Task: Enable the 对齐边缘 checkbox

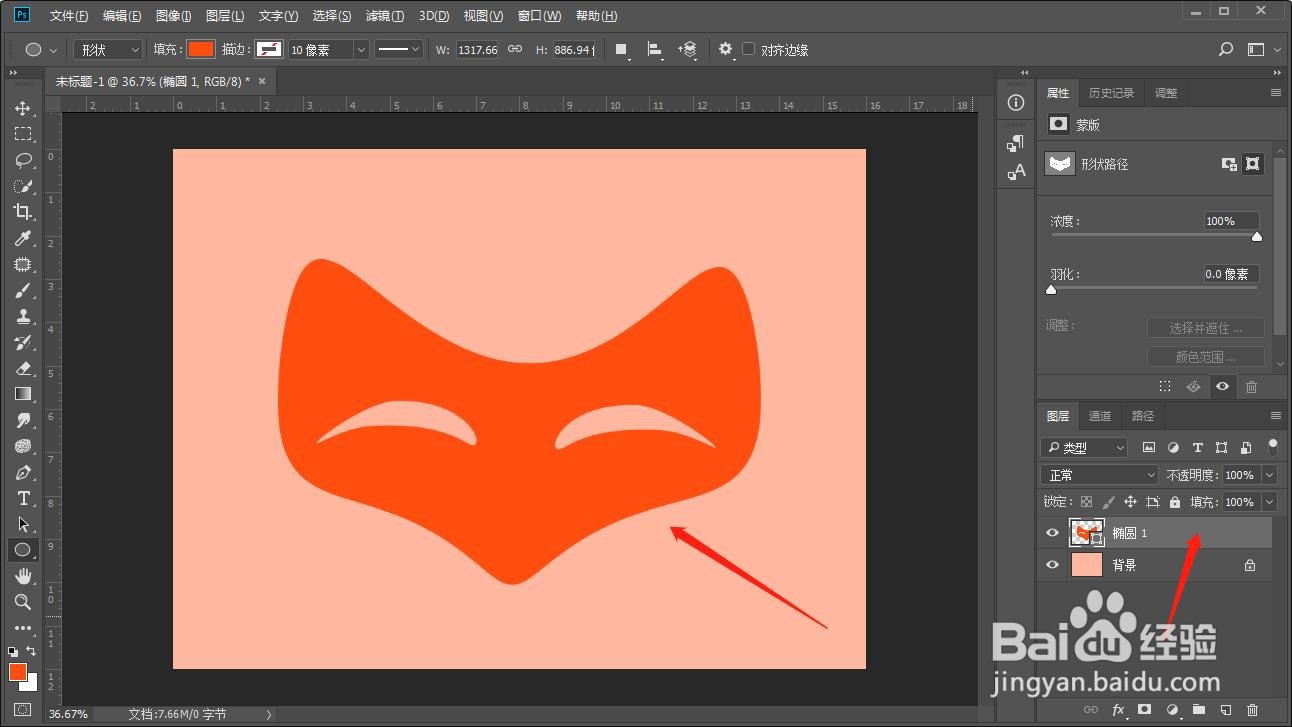Action: coord(748,49)
